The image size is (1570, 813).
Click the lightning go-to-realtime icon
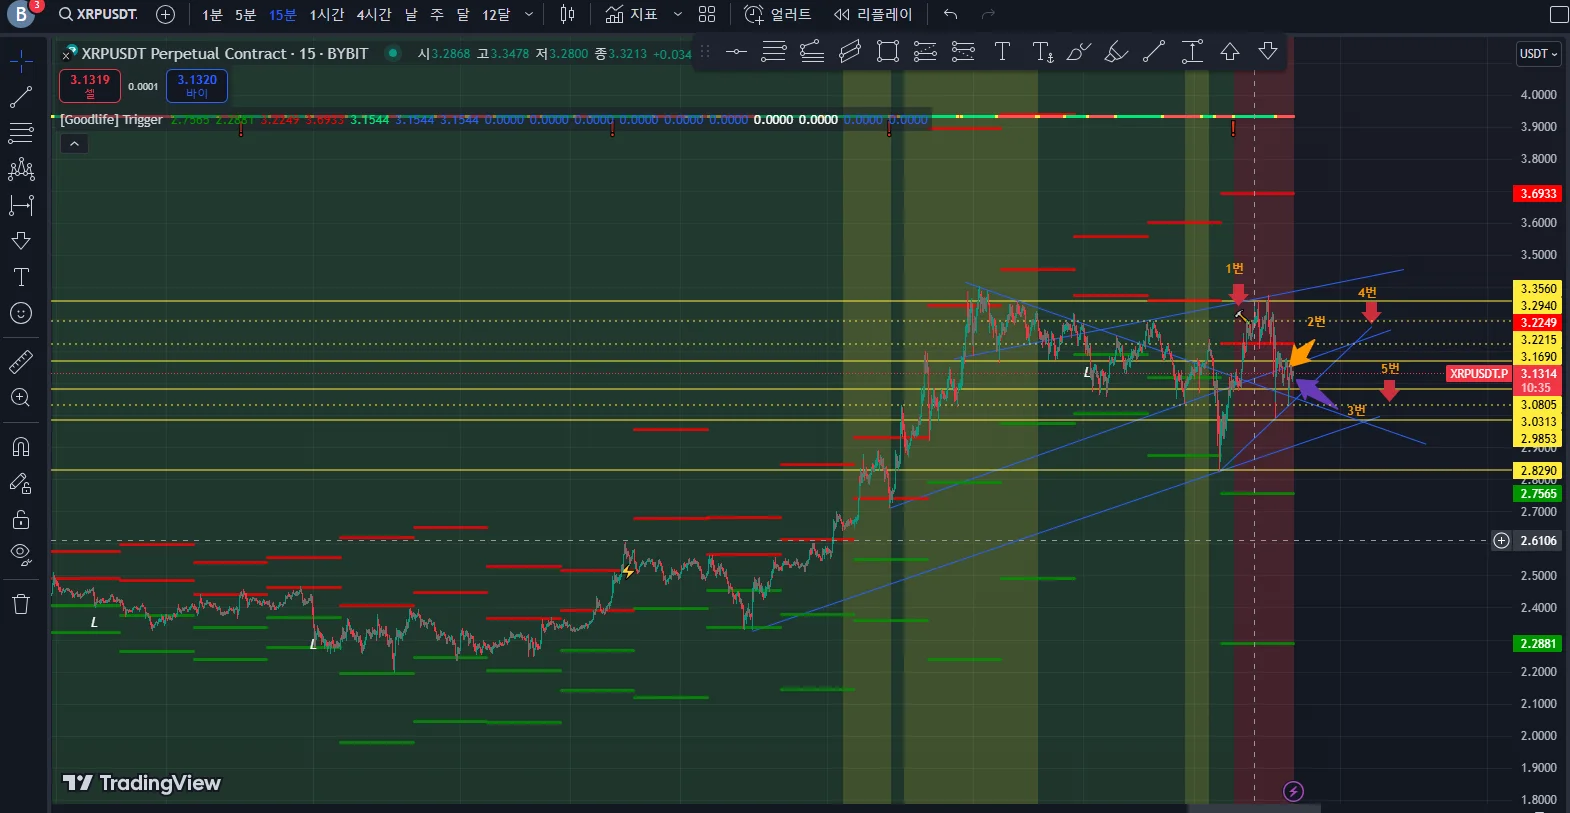(1293, 792)
